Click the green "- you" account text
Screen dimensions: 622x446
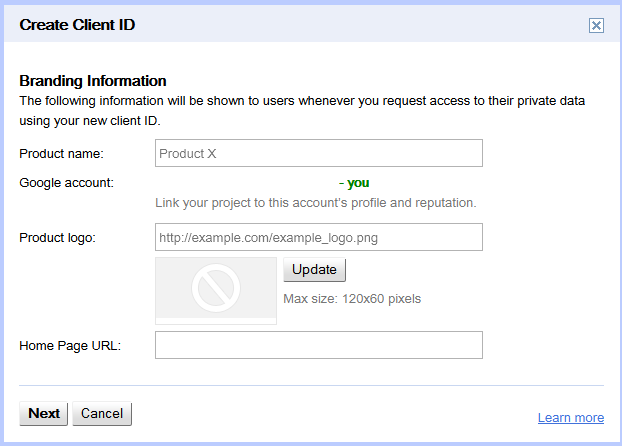pos(354,183)
